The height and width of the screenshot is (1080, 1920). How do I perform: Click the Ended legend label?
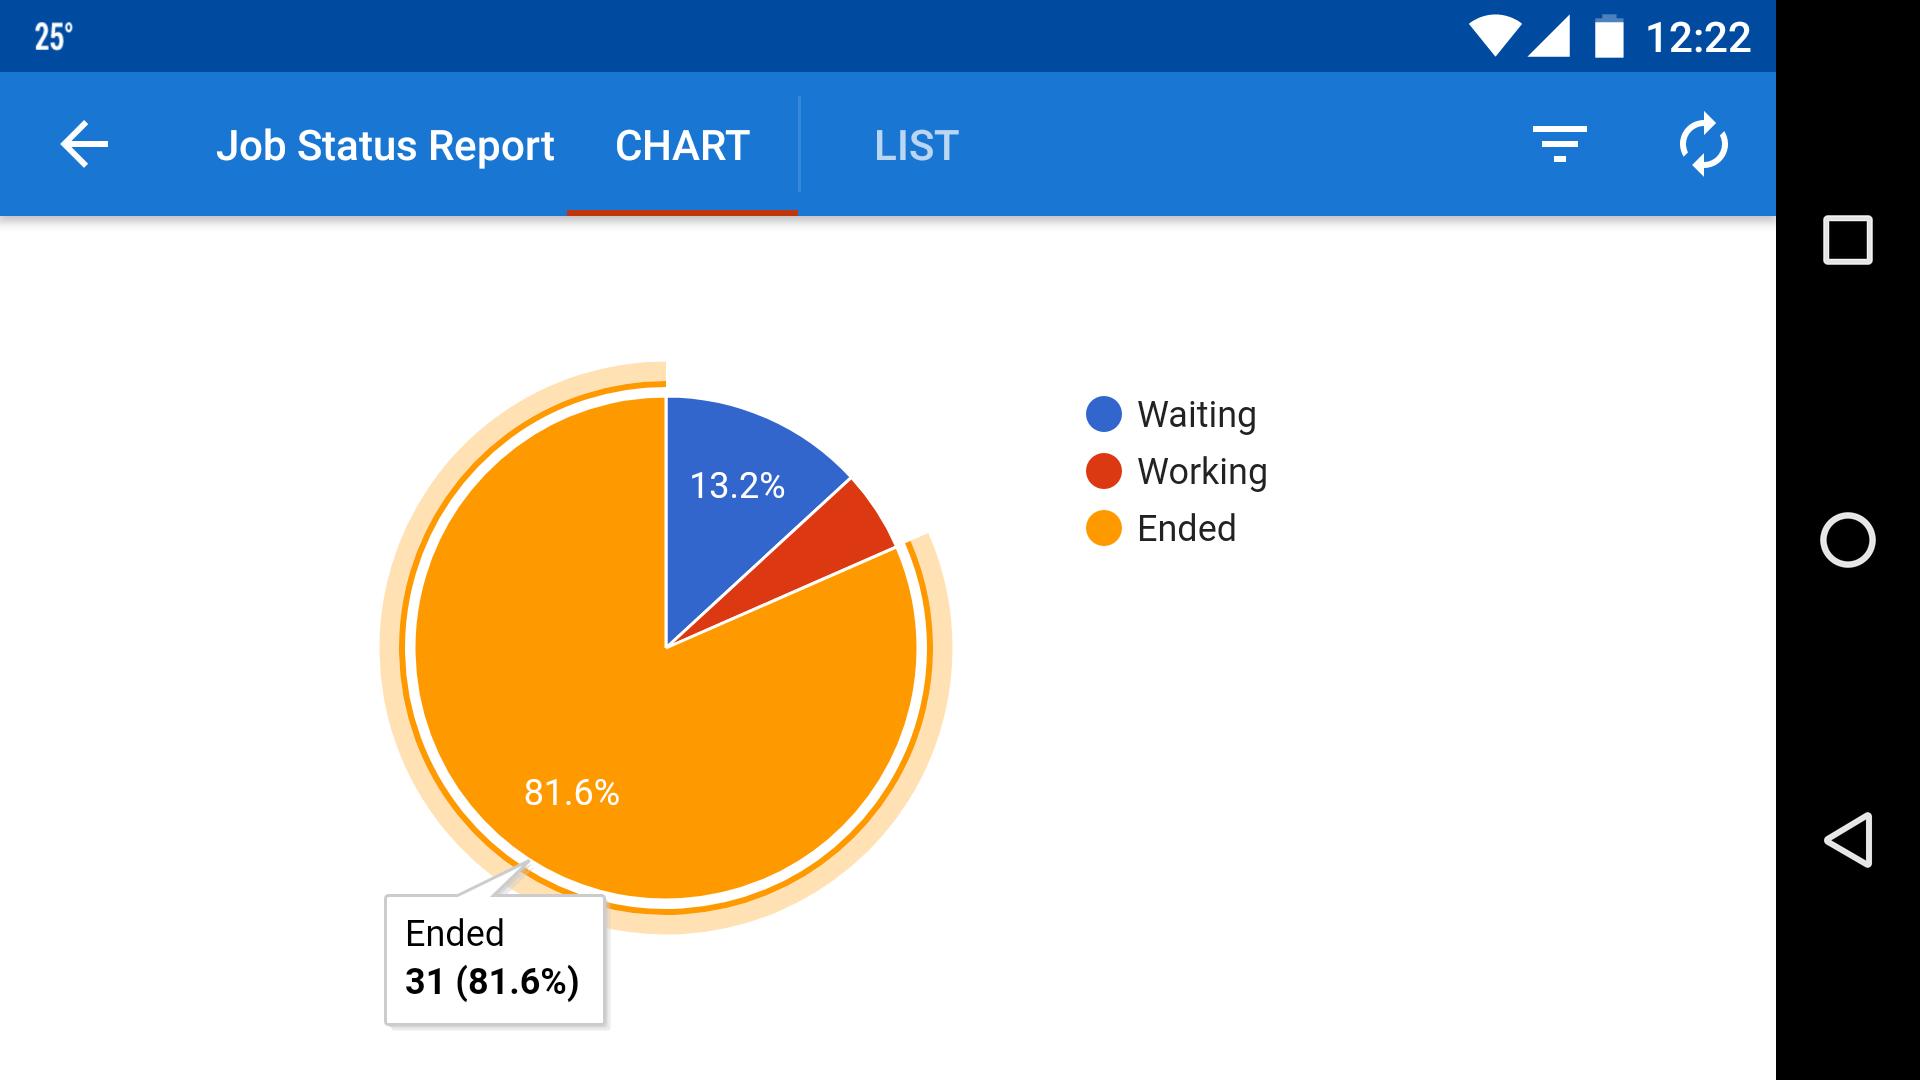[x=1186, y=529]
